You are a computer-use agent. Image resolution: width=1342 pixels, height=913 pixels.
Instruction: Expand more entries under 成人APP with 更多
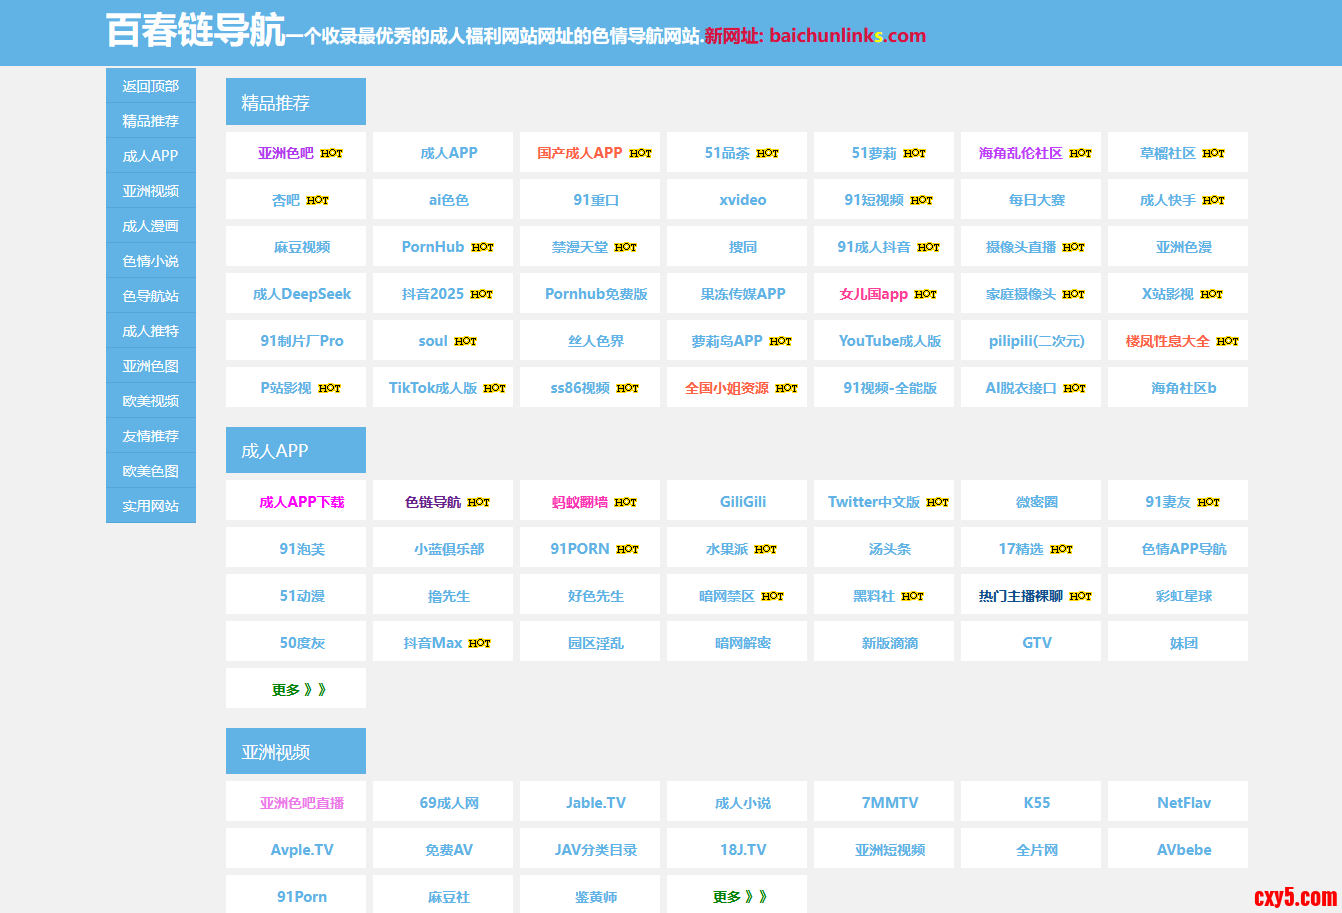tap(296, 688)
